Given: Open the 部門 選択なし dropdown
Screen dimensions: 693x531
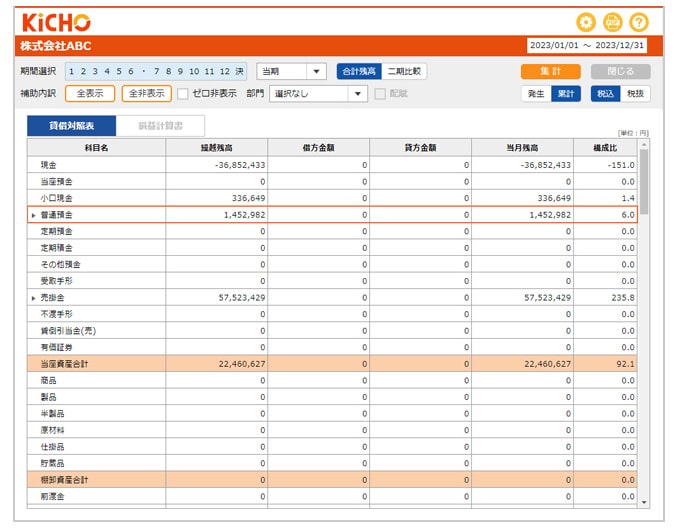Looking at the screenshot, I should click(318, 94).
